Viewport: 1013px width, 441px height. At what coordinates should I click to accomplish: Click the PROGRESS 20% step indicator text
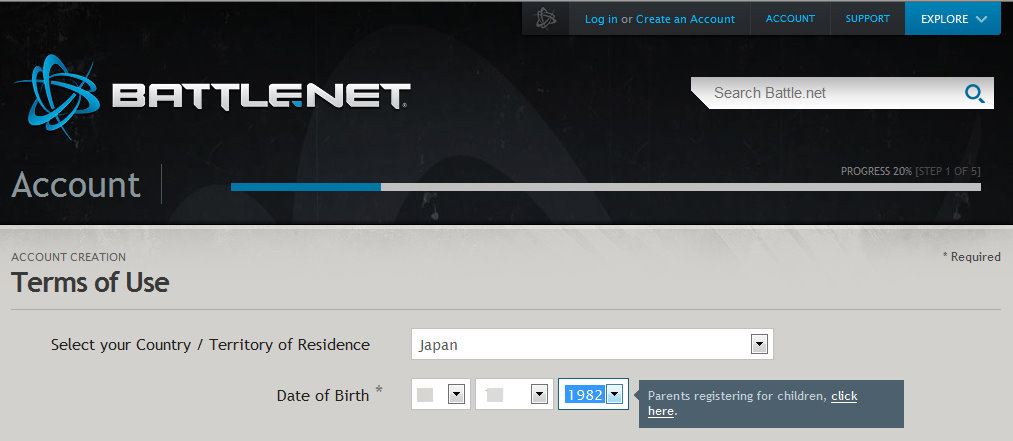tap(910, 172)
